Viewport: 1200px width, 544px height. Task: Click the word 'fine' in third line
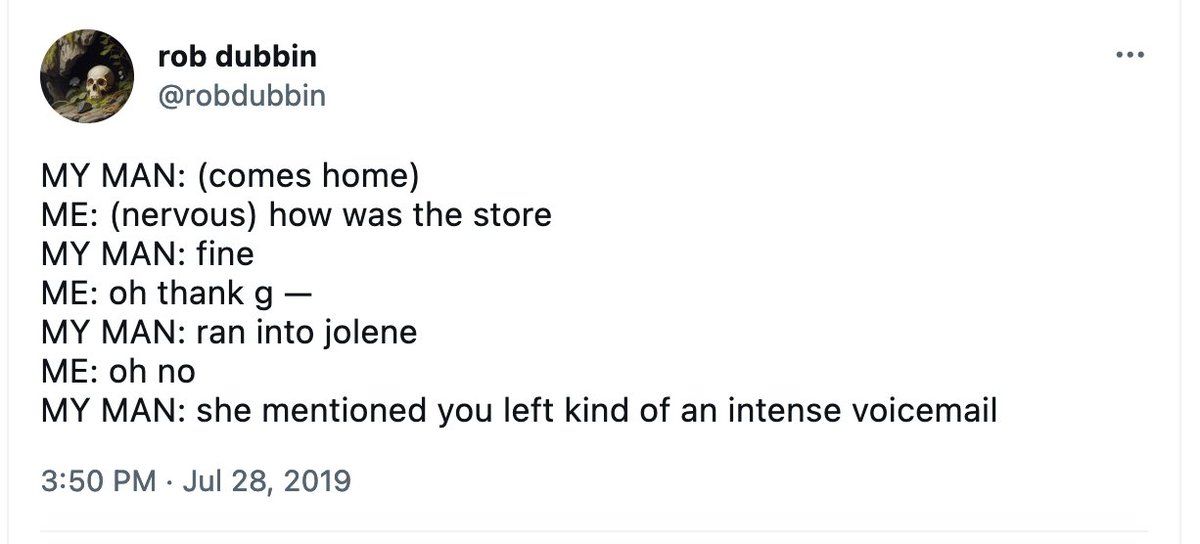(225, 254)
